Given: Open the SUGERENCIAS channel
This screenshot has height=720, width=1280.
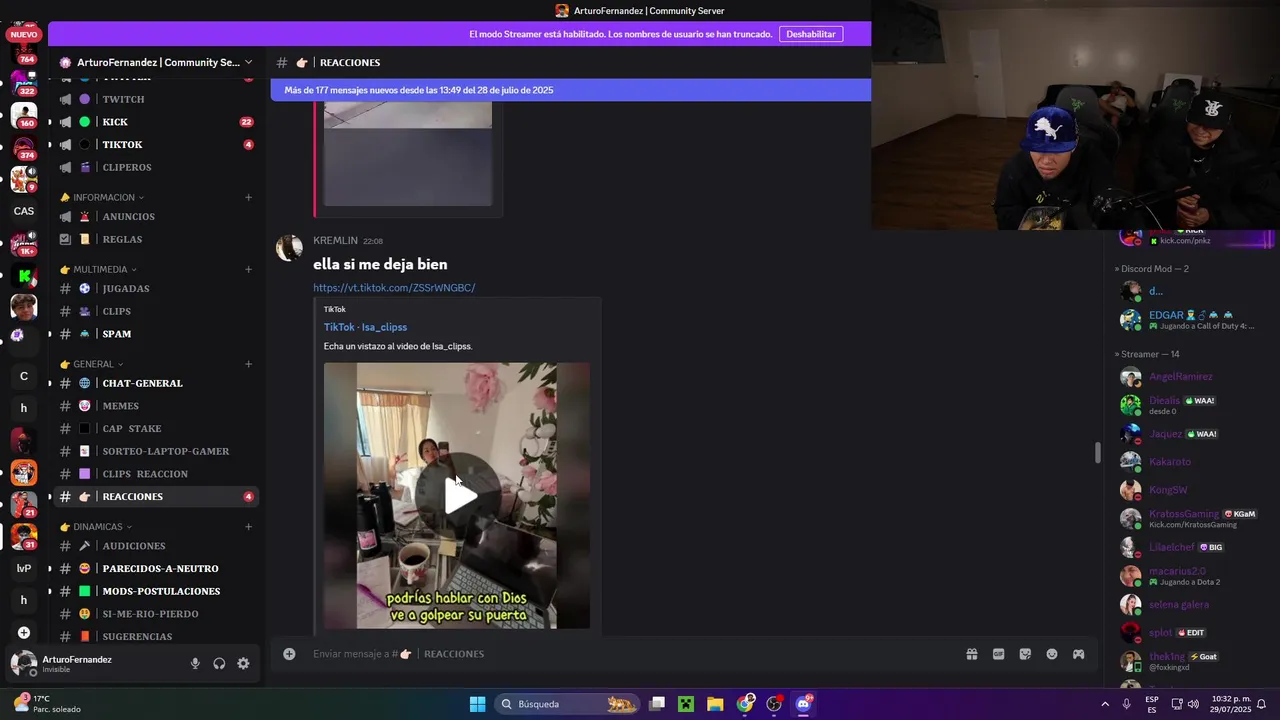Looking at the screenshot, I should pos(156,637).
